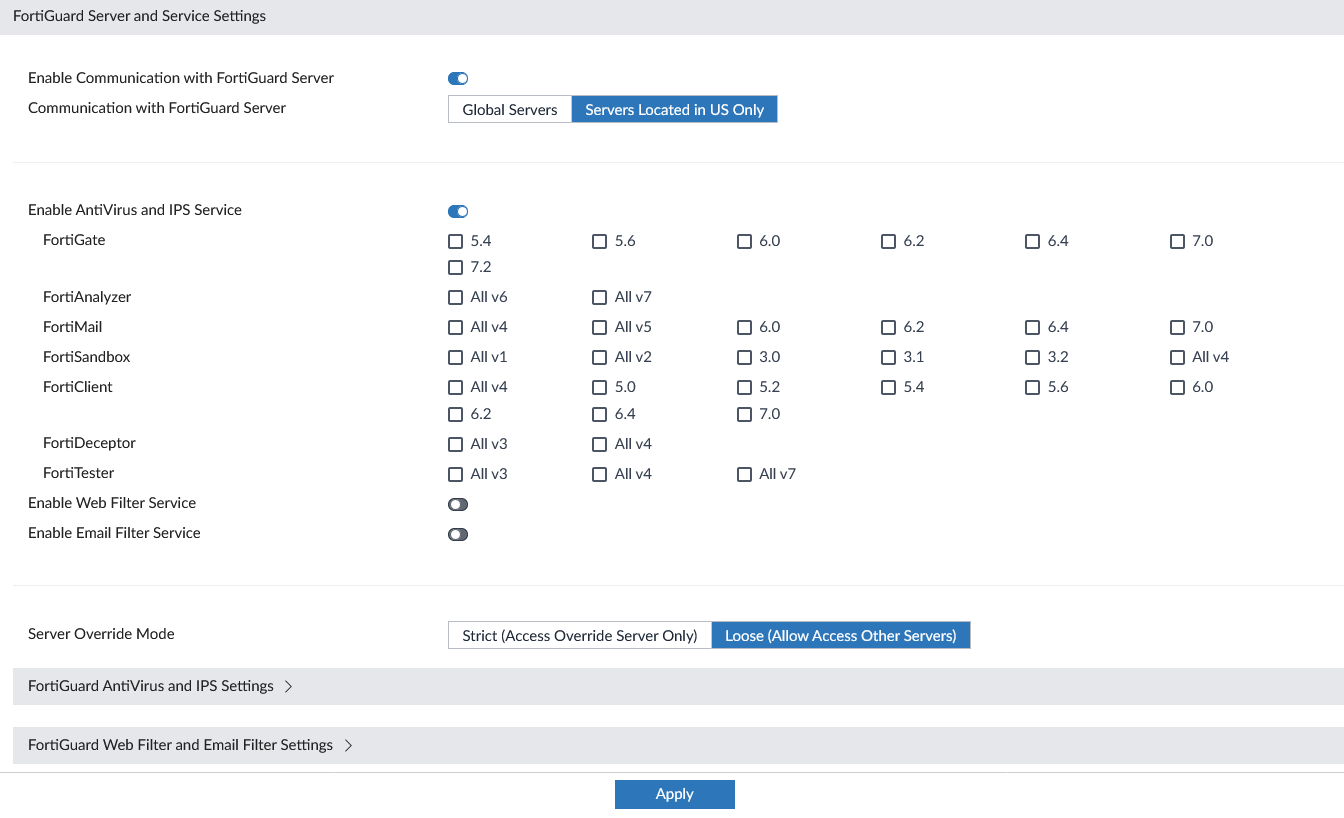
Task: Tick FortiTester All v7 checkbox
Action: point(744,475)
